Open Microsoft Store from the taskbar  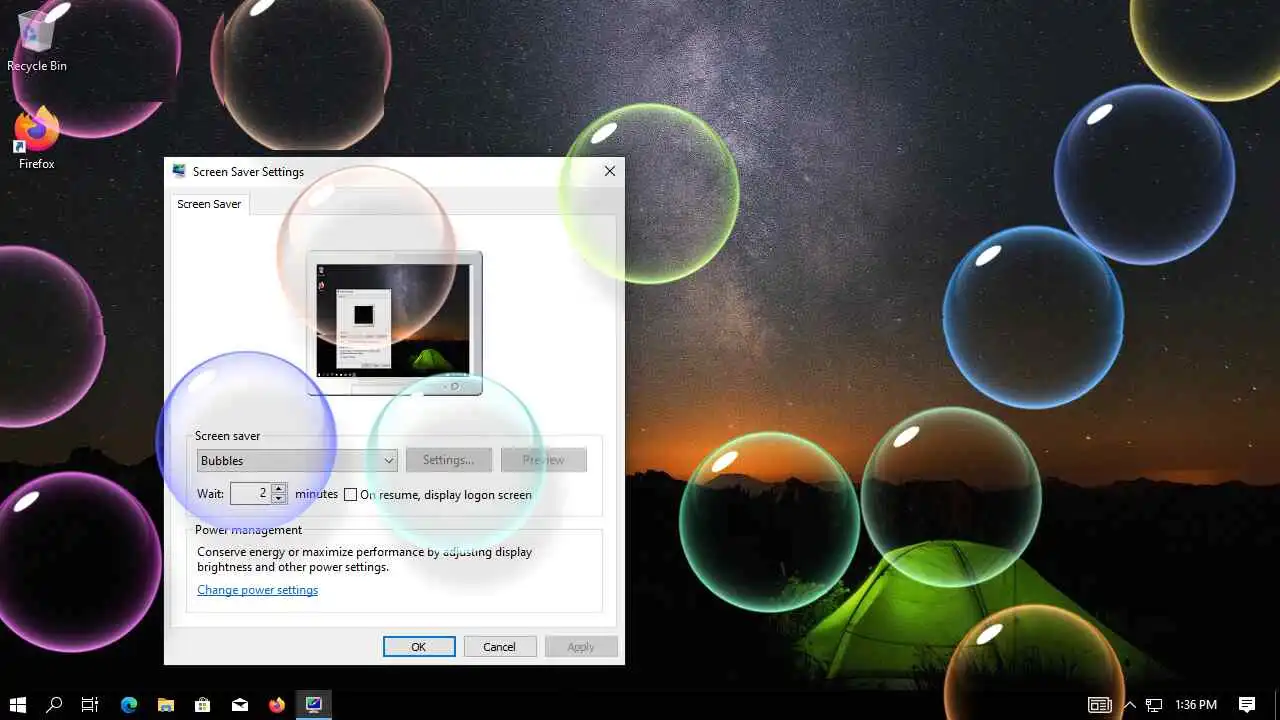(x=203, y=705)
